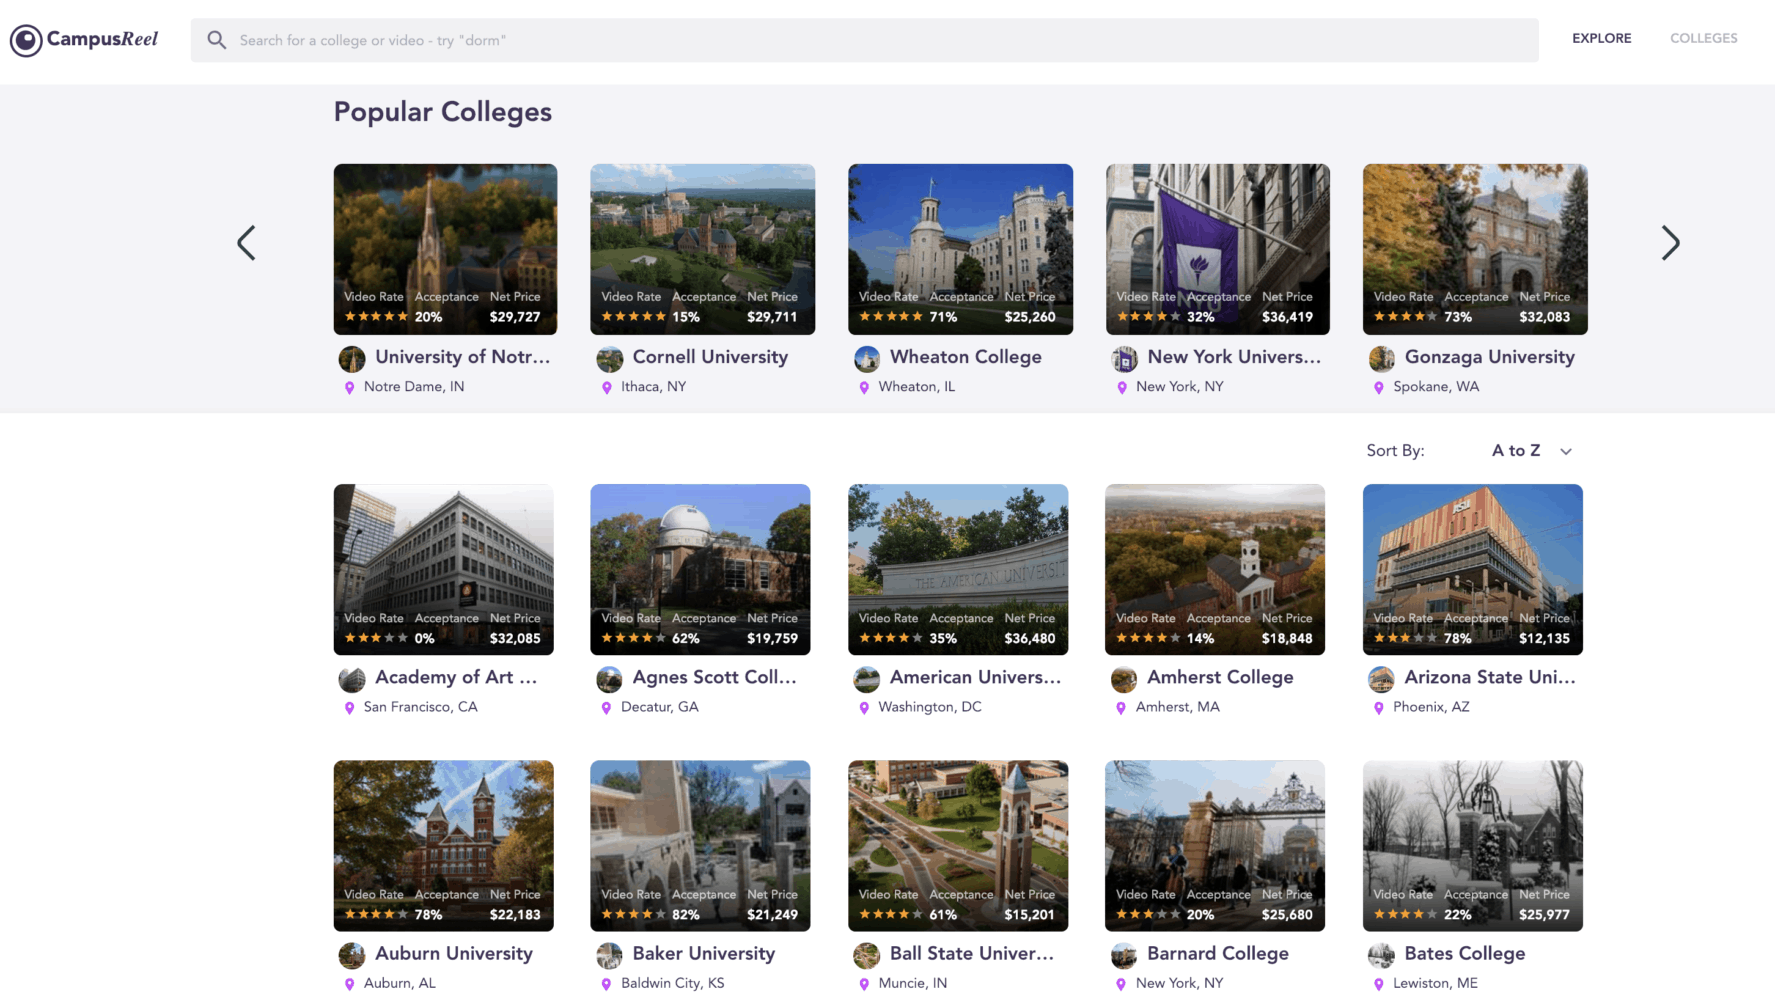This screenshot has width=1775, height=1000.
Task: Open Baker University thumbnail image
Action: click(x=700, y=846)
